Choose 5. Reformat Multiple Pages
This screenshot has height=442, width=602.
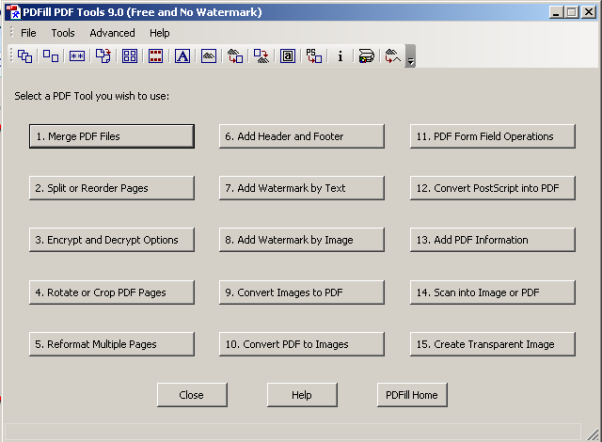pos(112,344)
